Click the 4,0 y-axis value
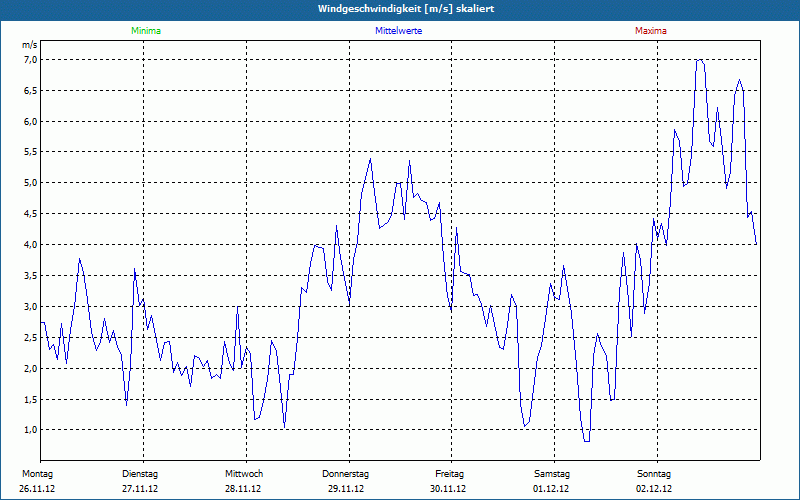Screen dimensions: 800x500 pyautogui.click(x=30, y=244)
